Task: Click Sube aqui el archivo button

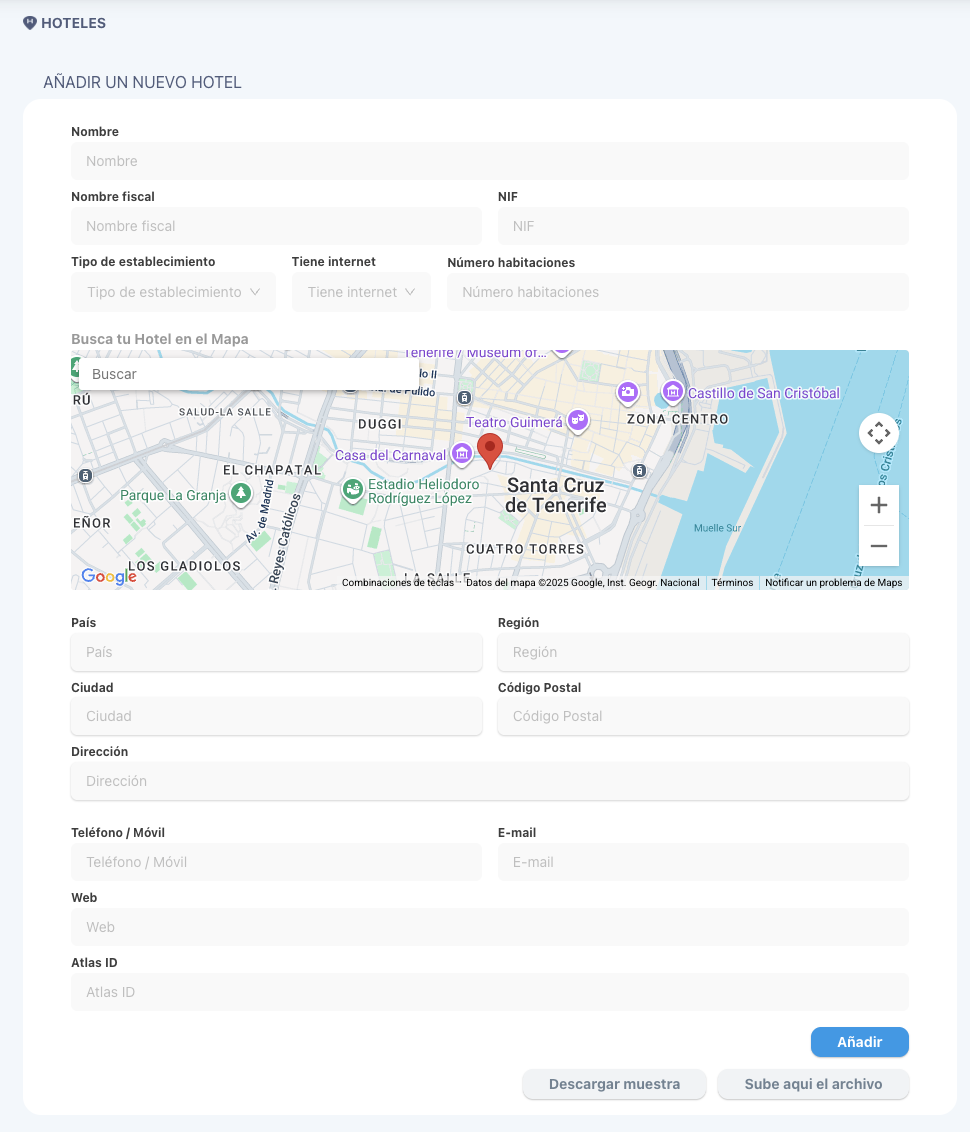Action: [x=813, y=1084]
